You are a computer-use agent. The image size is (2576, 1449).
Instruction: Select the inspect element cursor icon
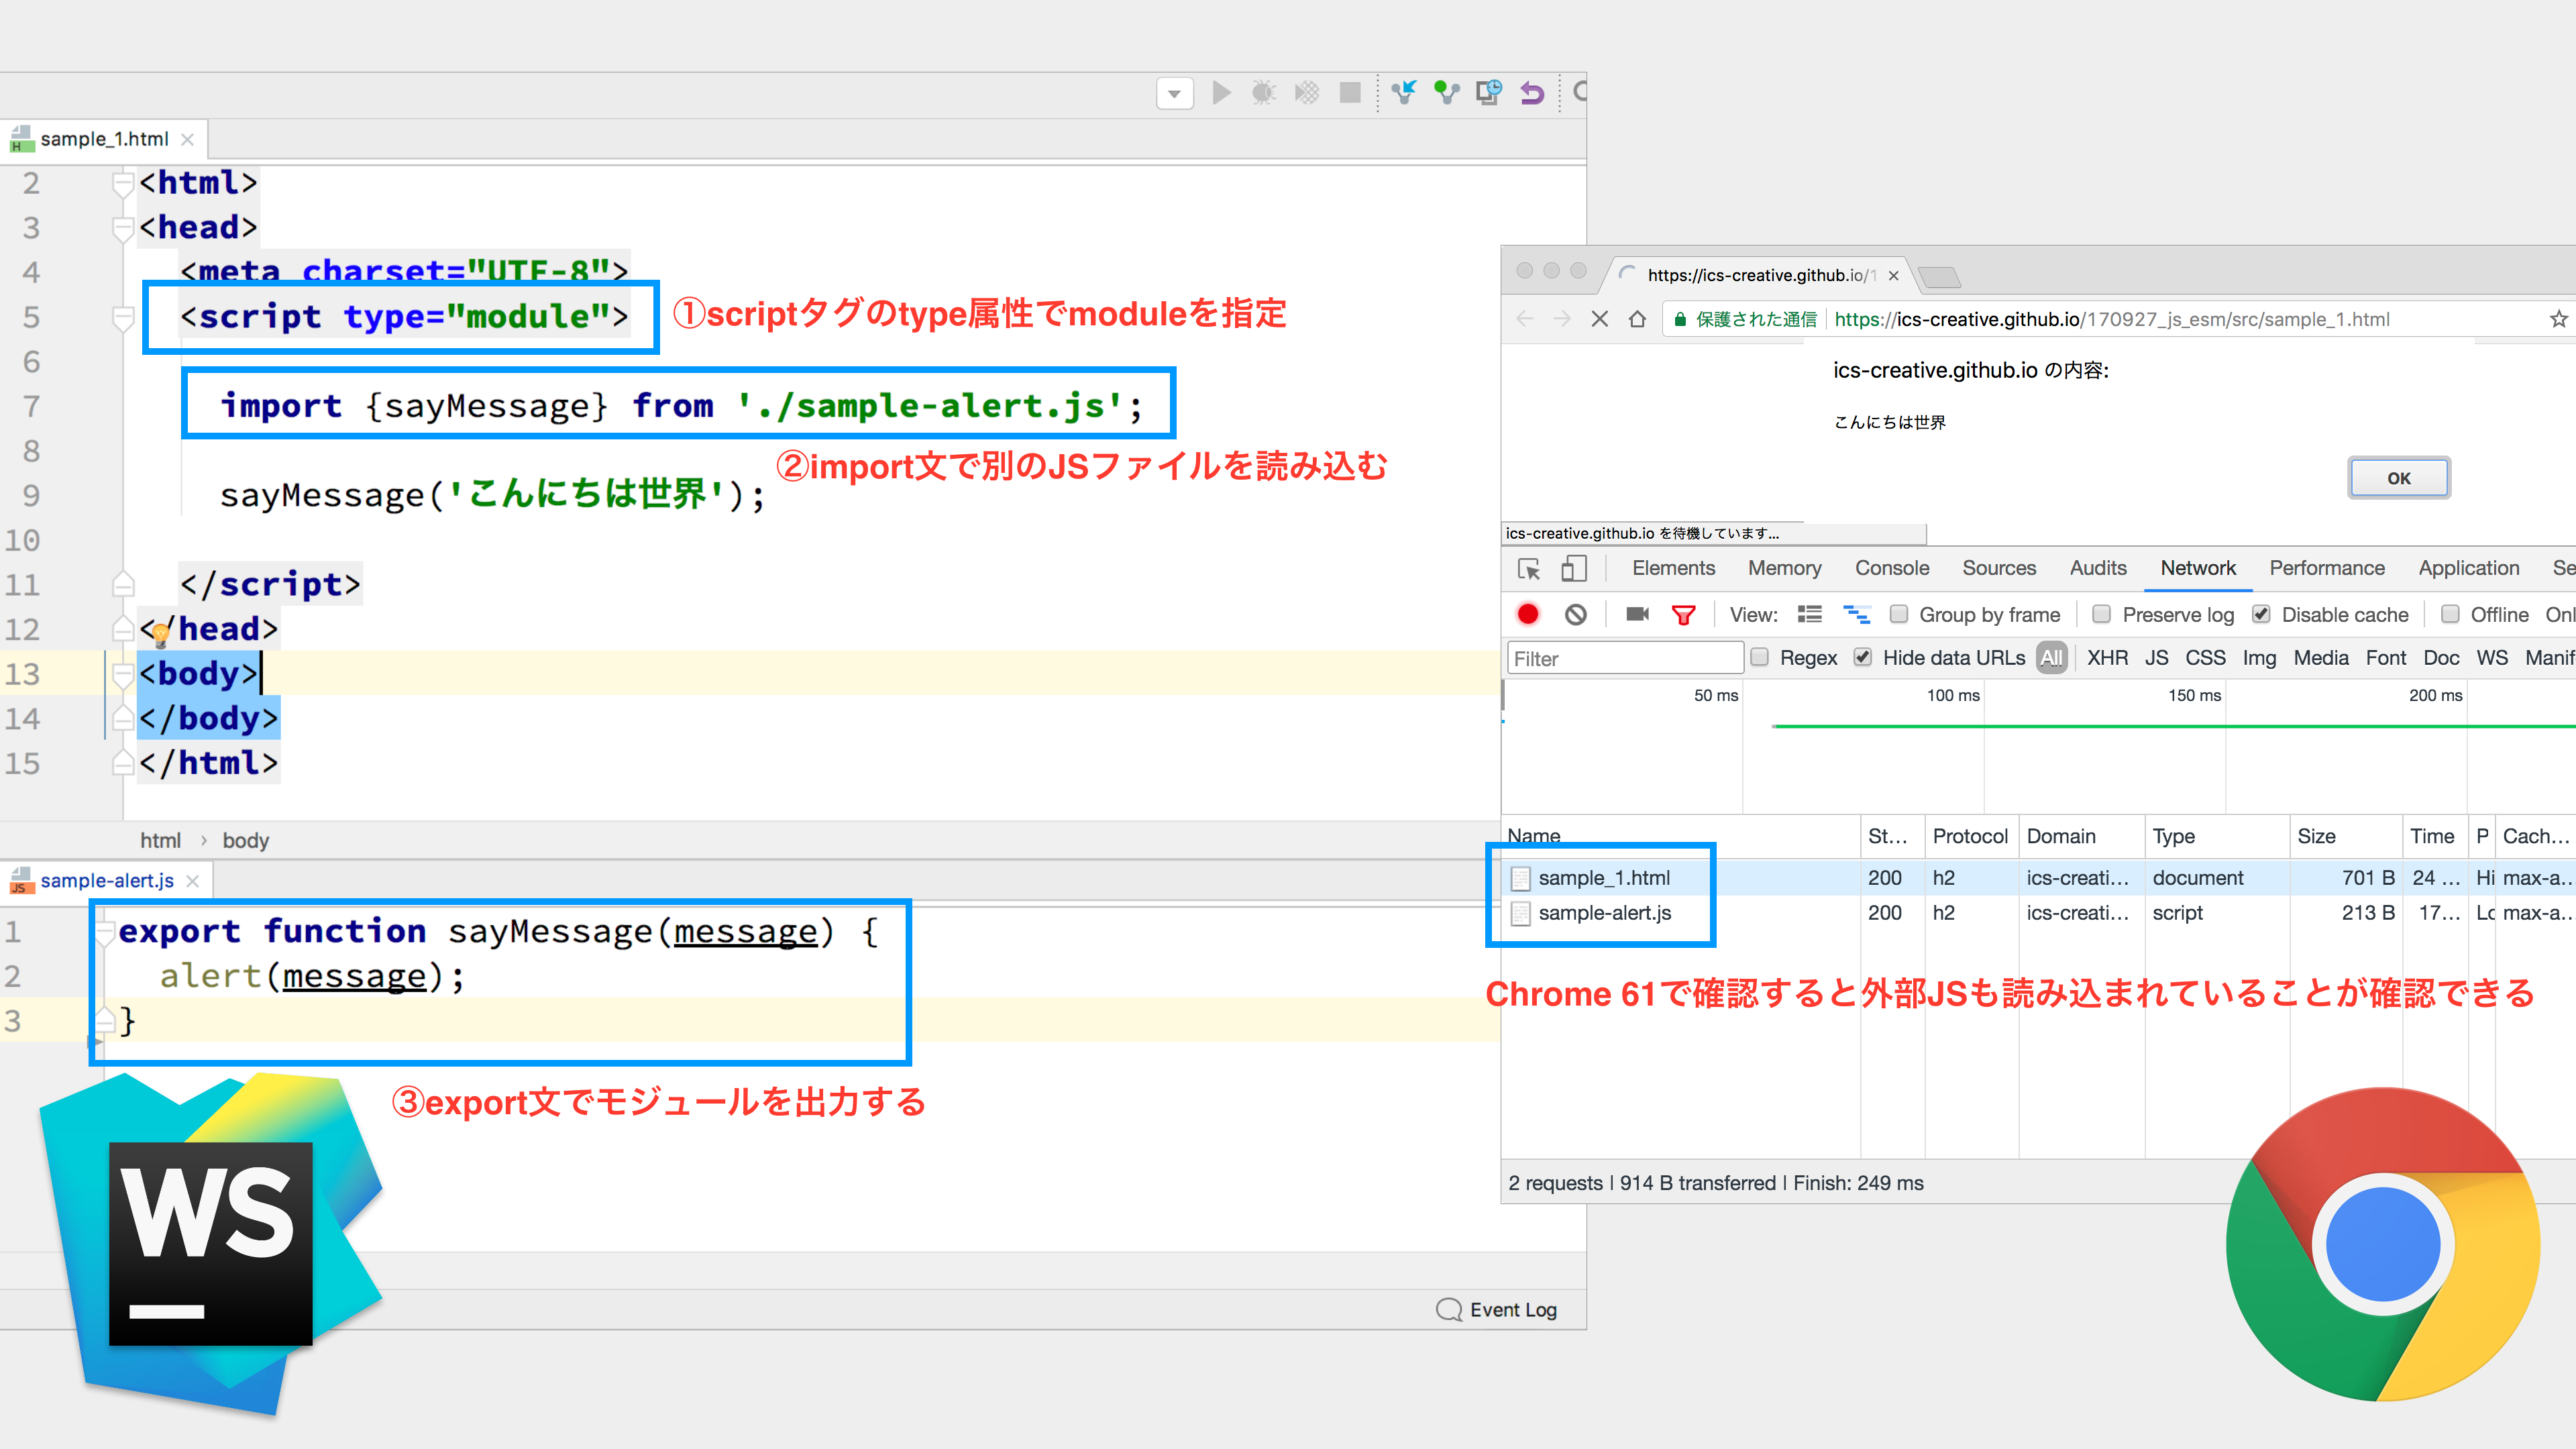tap(1529, 568)
